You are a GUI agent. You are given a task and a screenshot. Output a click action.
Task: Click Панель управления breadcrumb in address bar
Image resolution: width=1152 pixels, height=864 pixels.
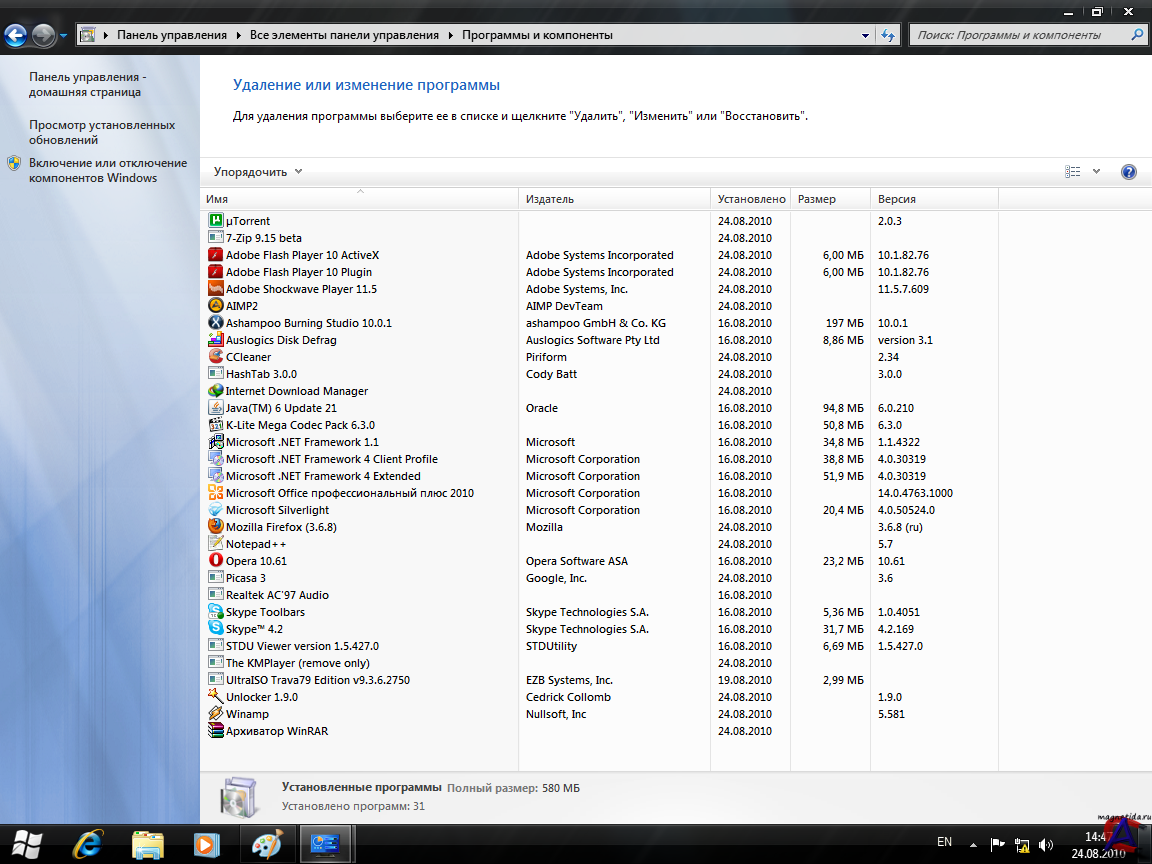(172, 35)
